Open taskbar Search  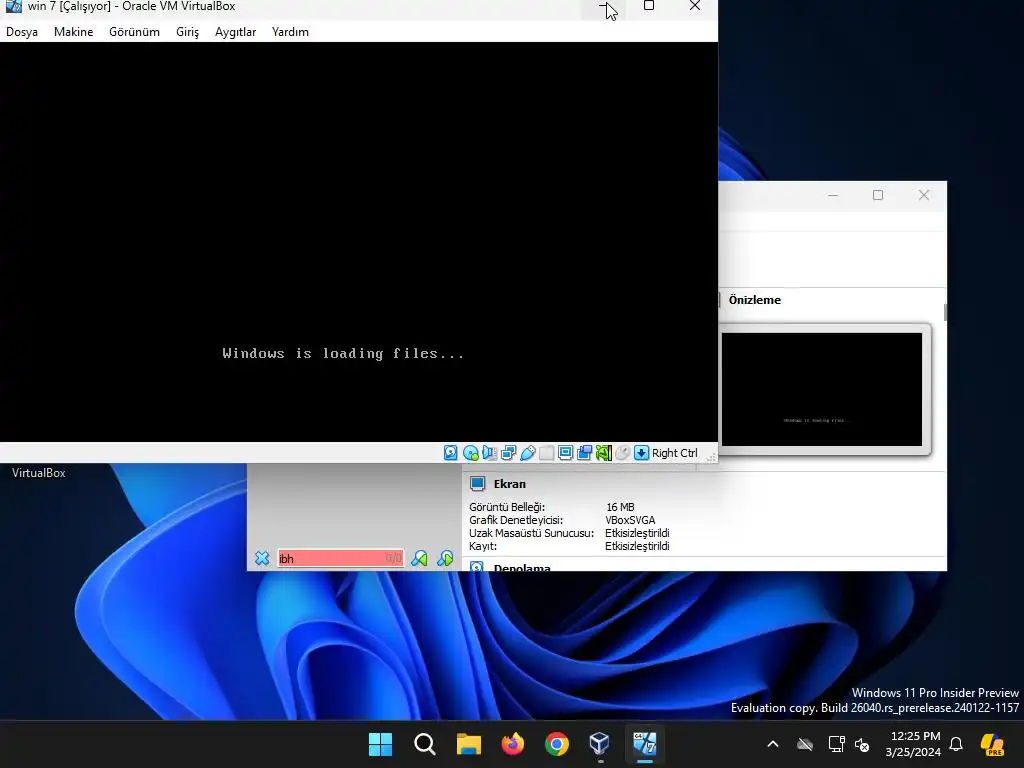click(x=424, y=744)
